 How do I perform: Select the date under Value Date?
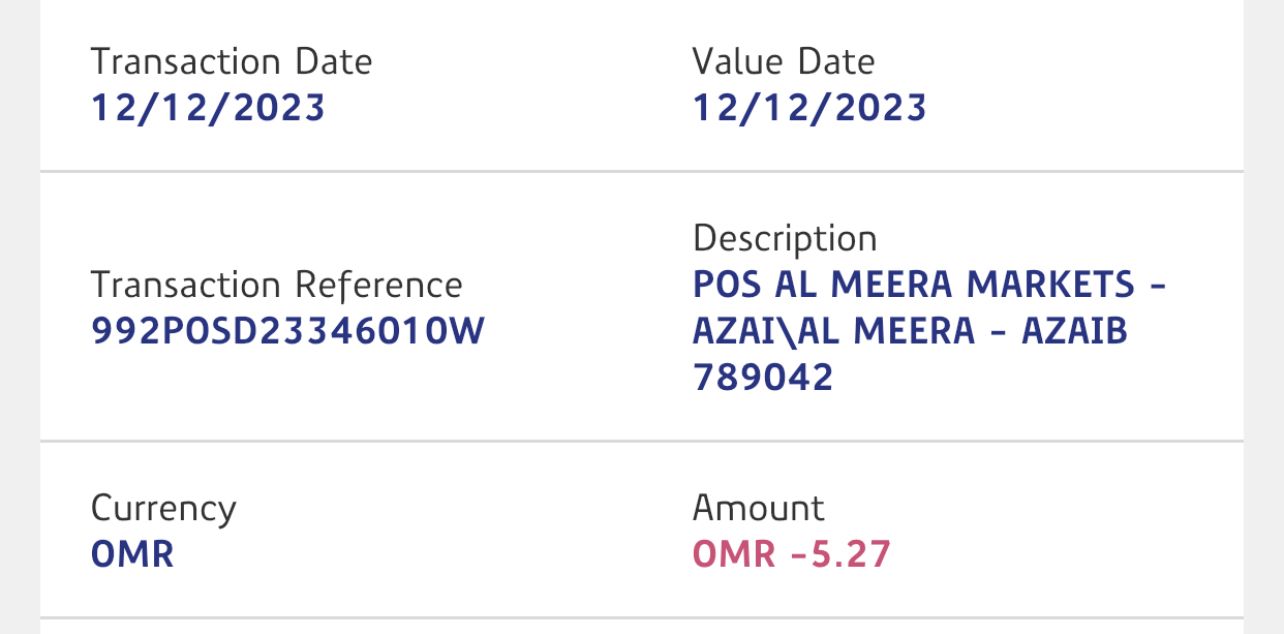pyautogui.click(x=809, y=108)
